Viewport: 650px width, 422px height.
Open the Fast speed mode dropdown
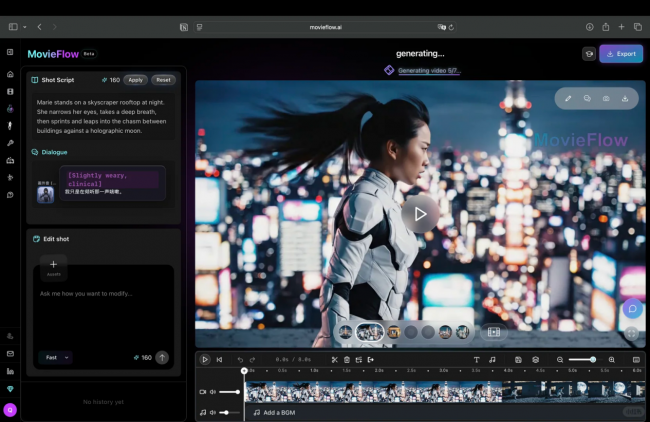[x=55, y=357]
